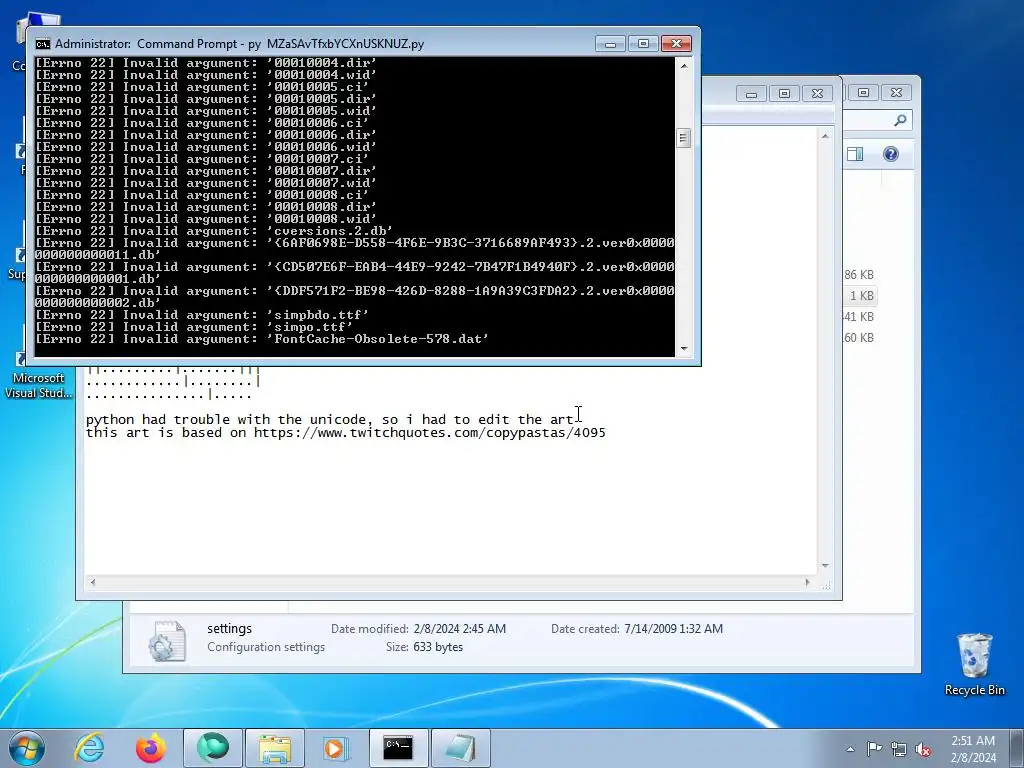Click the muted volume tray icon
Viewport: 1024px width, 768px height.
[923, 750]
